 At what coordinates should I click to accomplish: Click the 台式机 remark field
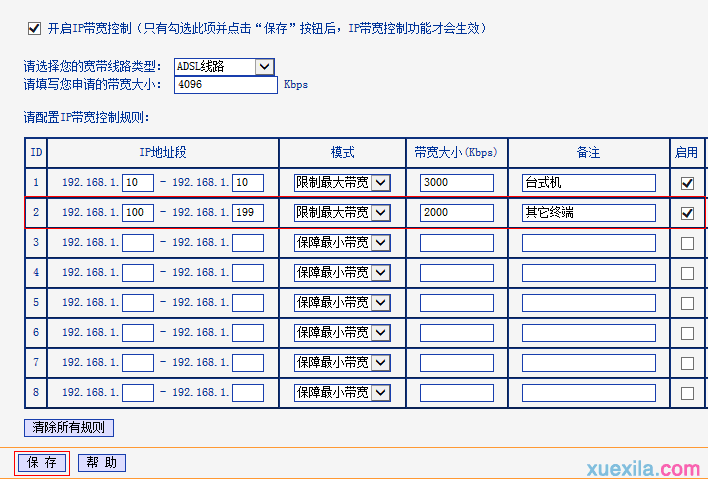tap(589, 182)
